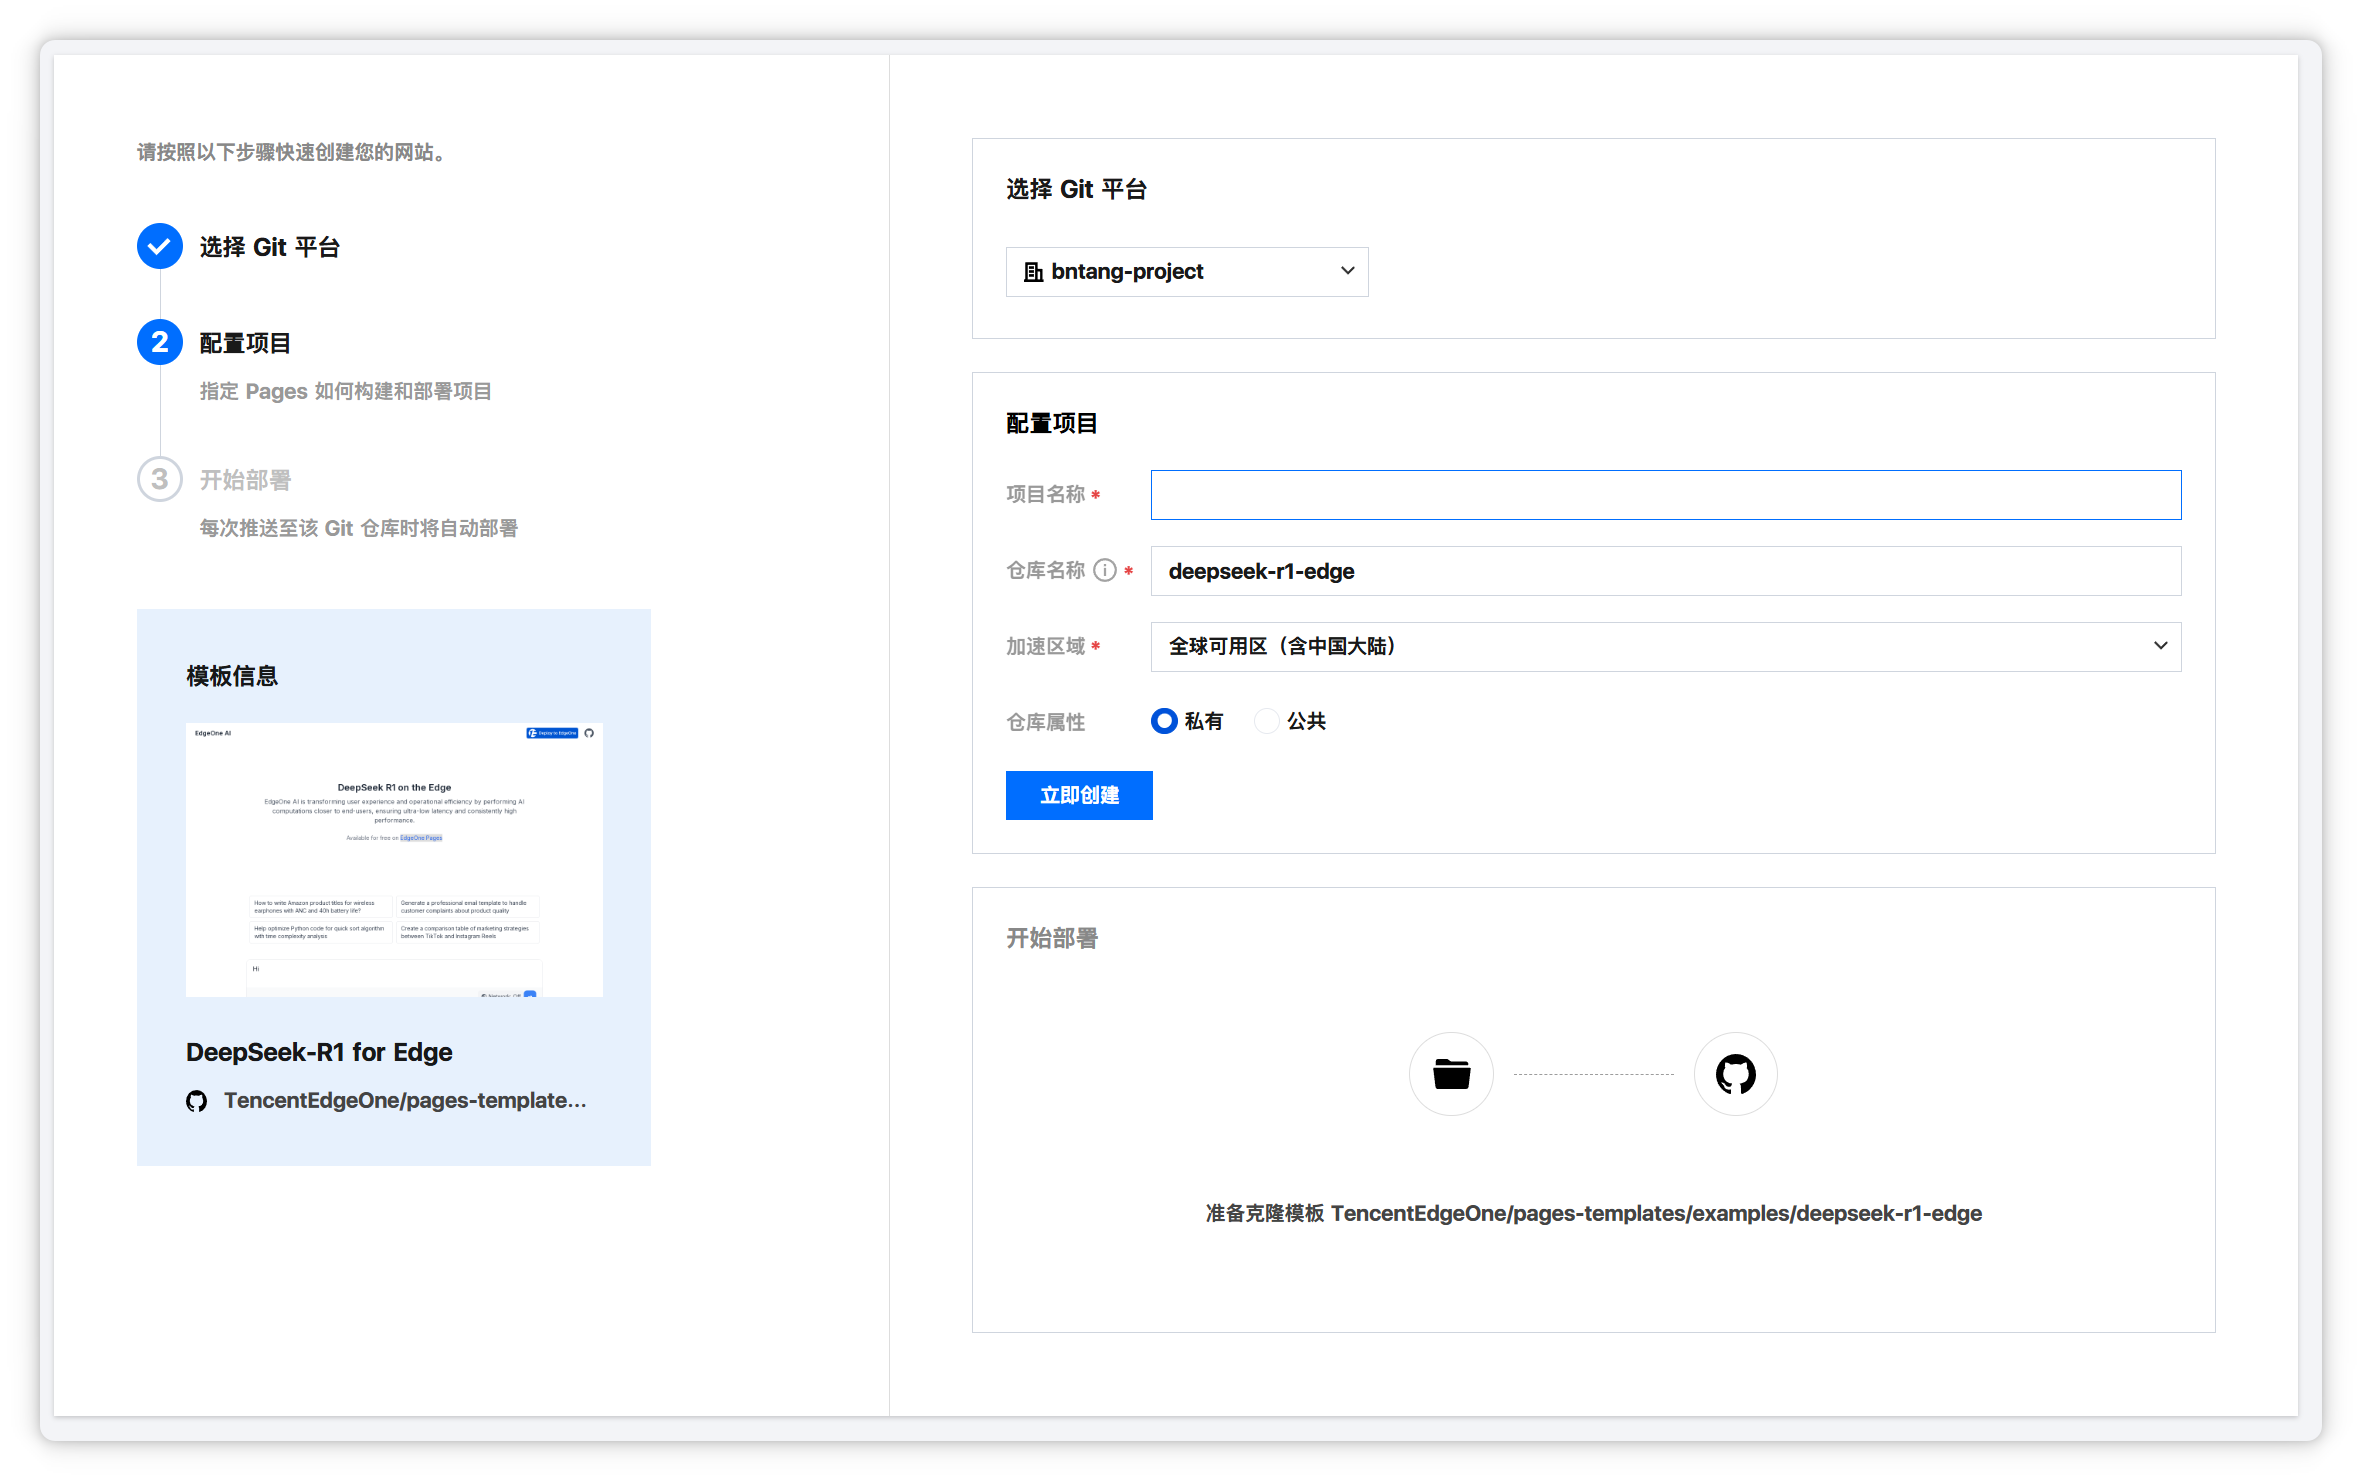Click the 立即创建 button
2362x1481 pixels.
(x=1079, y=795)
